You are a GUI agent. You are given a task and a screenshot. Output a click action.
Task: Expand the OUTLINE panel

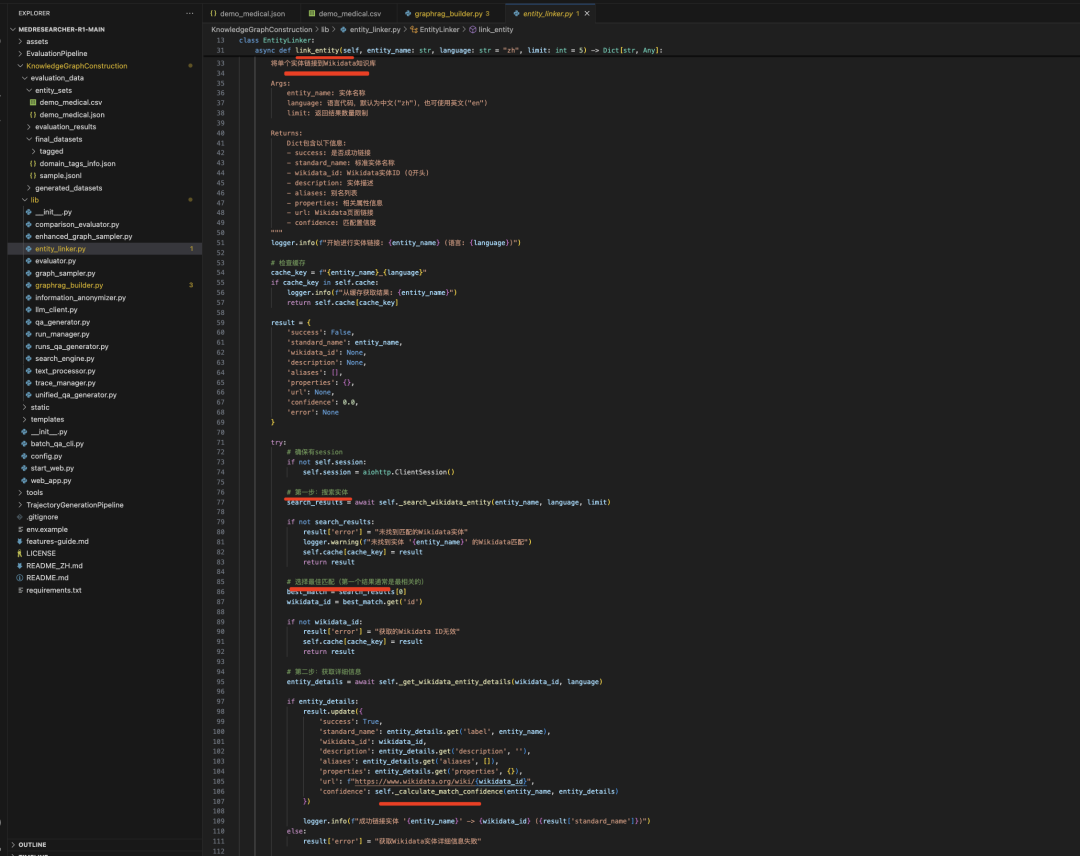pos(32,844)
